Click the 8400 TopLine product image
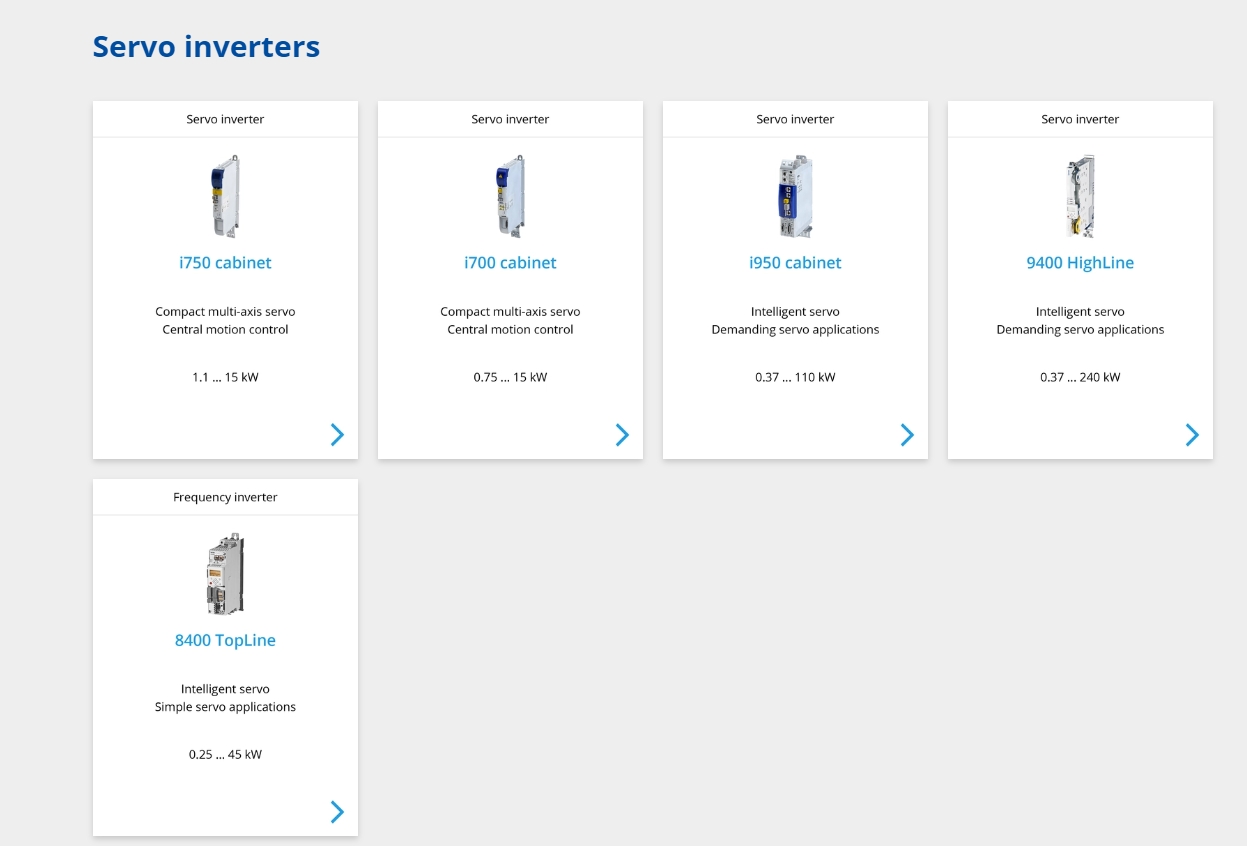Image resolution: width=1247 pixels, height=846 pixels. pyautogui.click(x=225, y=574)
